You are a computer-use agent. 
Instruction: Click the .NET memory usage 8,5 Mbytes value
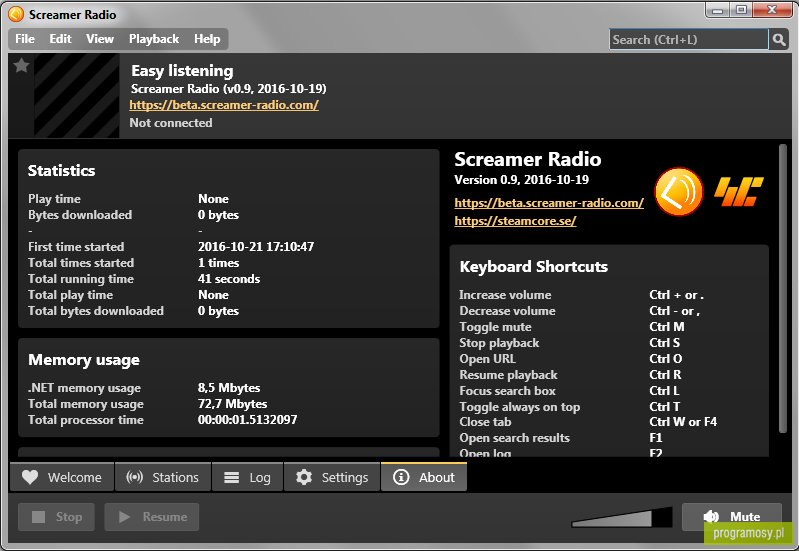coord(229,388)
